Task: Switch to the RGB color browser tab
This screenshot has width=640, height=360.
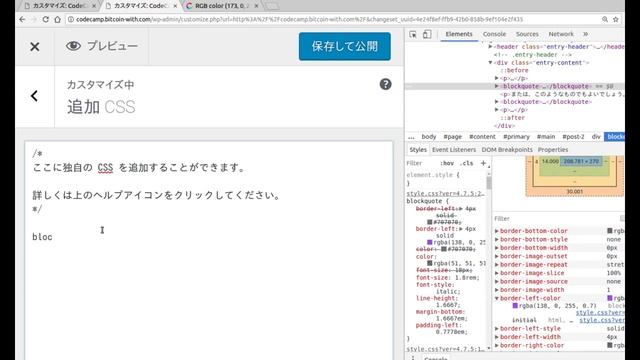Action: 221,6
